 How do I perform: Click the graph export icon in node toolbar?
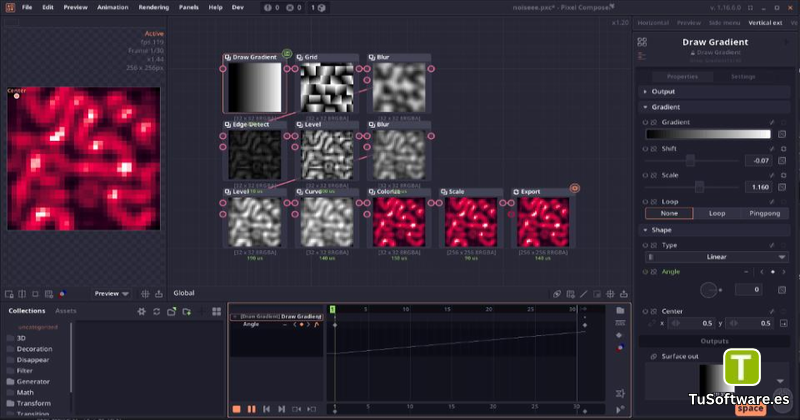(624, 294)
